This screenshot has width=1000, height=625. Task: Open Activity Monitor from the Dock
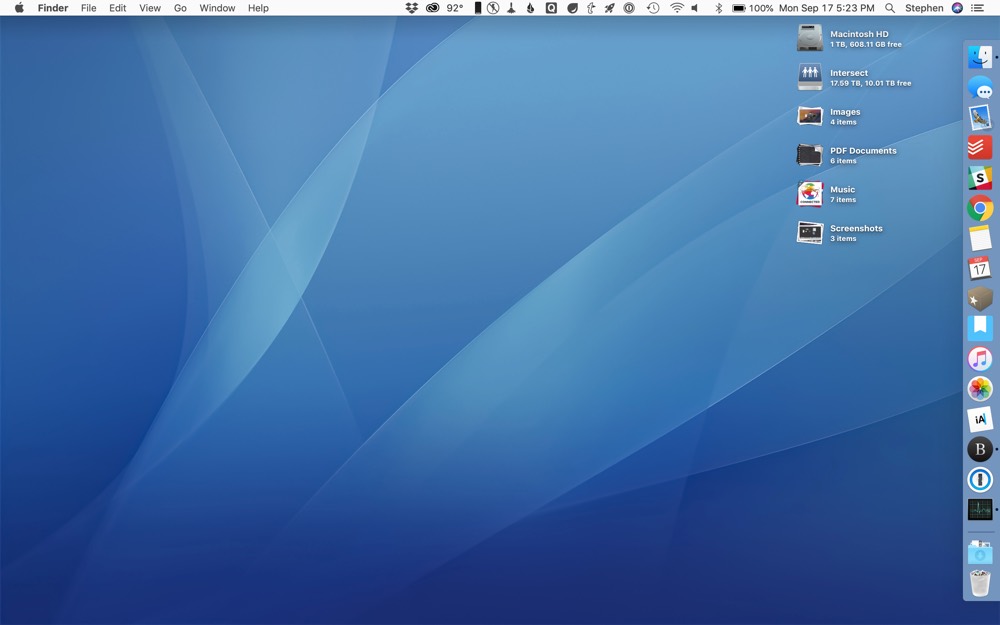tap(980, 510)
